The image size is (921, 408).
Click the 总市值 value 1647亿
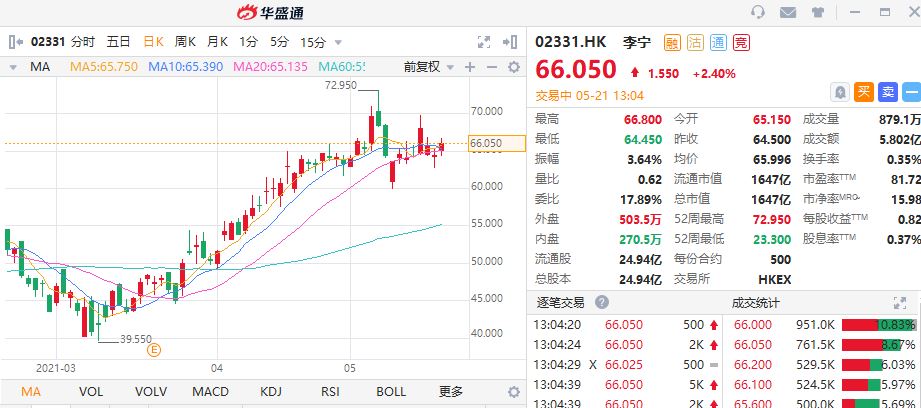[x=771, y=199]
